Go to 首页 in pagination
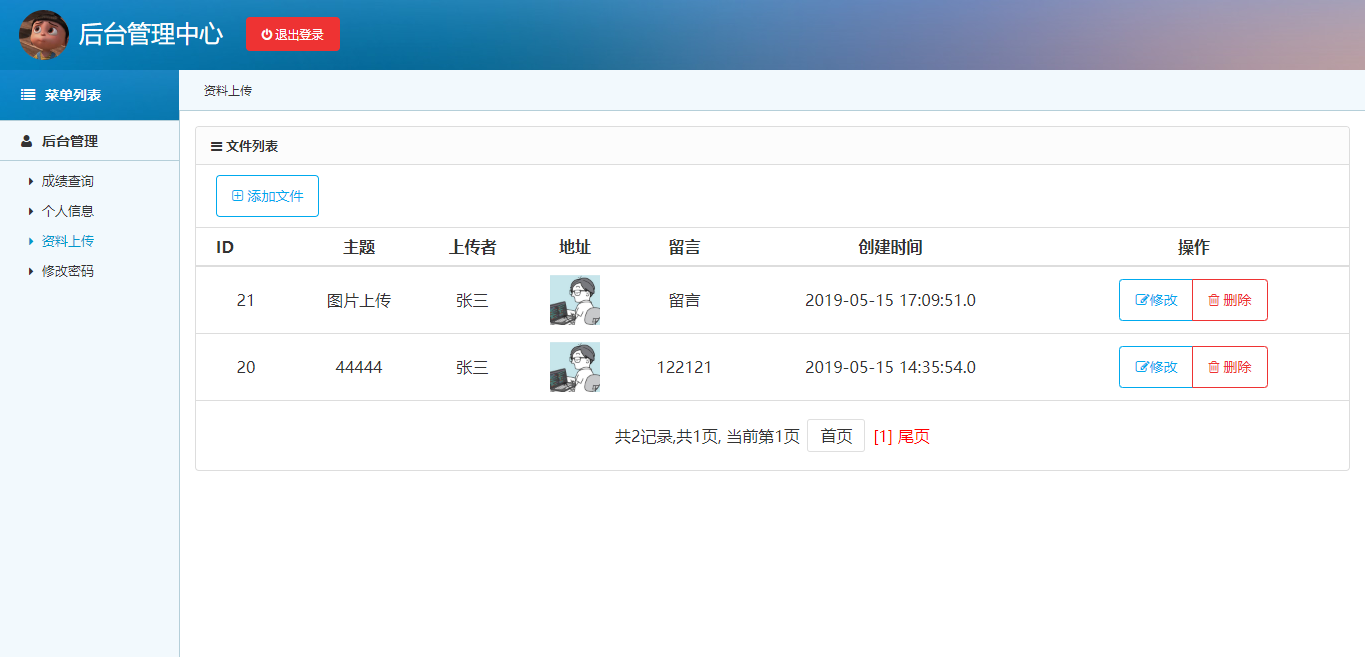This screenshot has width=1365, height=657. pyautogui.click(x=836, y=436)
